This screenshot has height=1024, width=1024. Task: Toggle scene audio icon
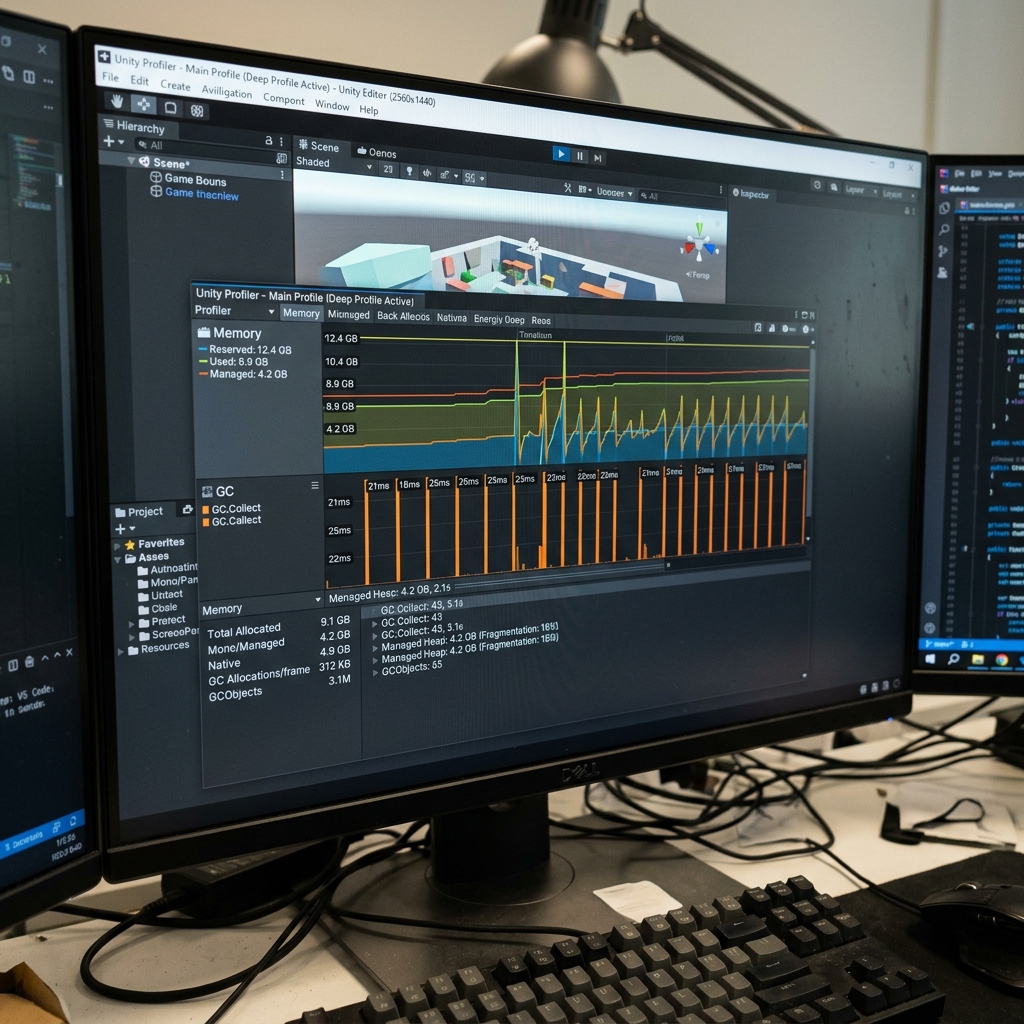426,173
